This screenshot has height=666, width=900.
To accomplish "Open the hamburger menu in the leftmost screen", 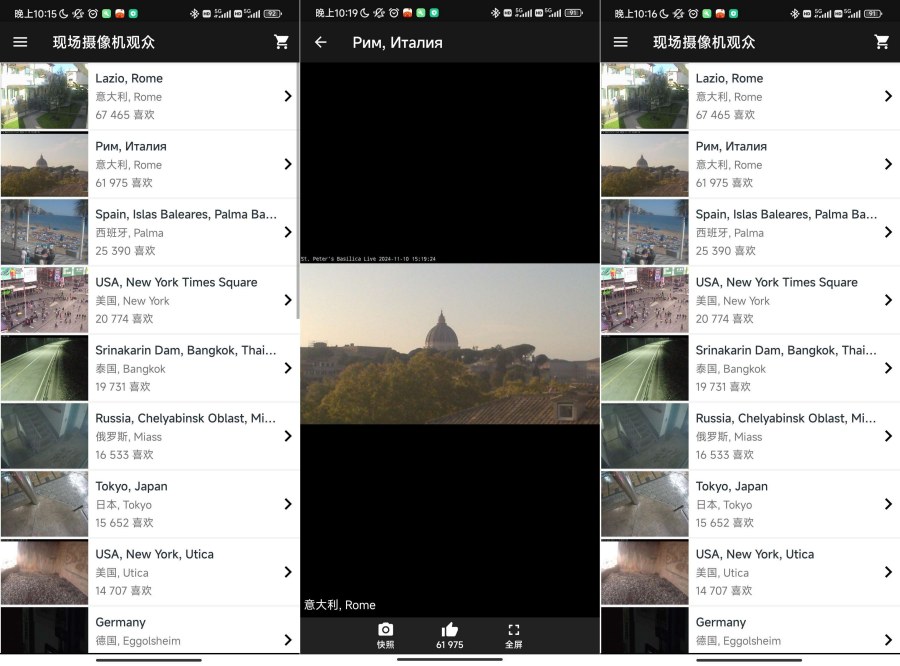I will coord(20,42).
